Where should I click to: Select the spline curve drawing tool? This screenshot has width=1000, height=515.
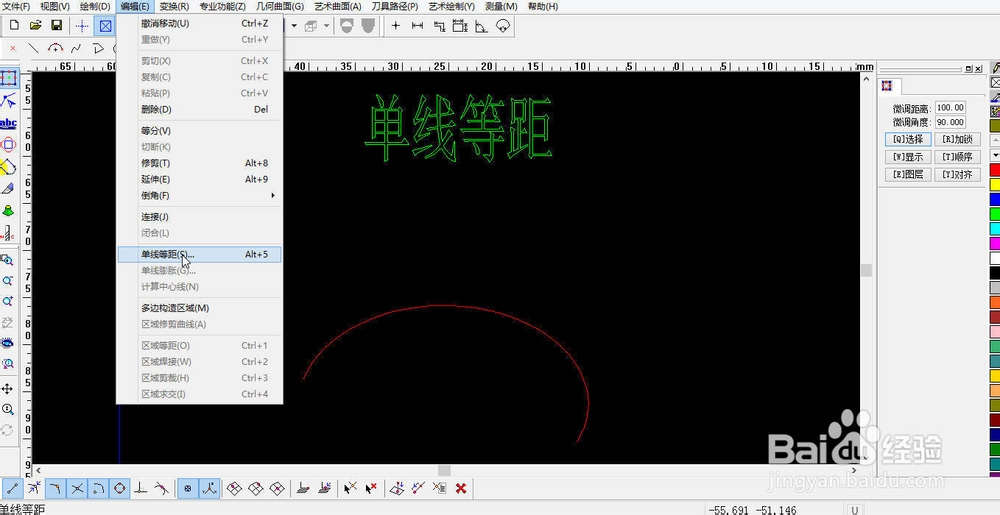coord(77,48)
